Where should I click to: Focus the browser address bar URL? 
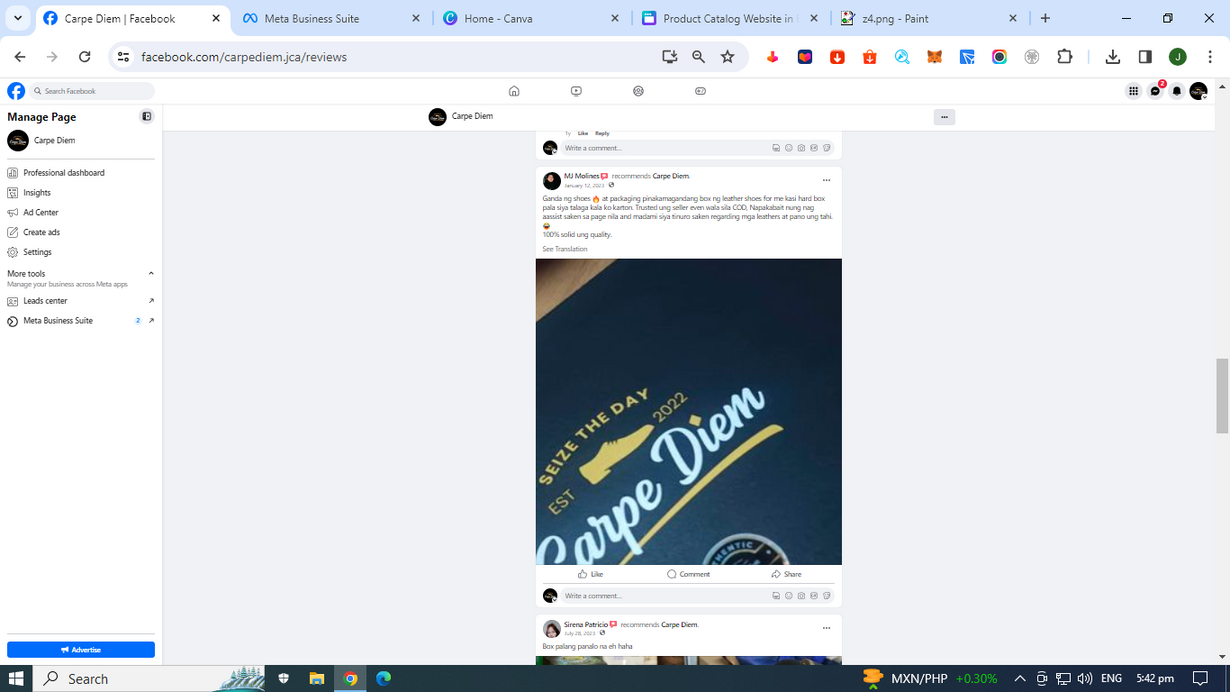pos(244,57)
